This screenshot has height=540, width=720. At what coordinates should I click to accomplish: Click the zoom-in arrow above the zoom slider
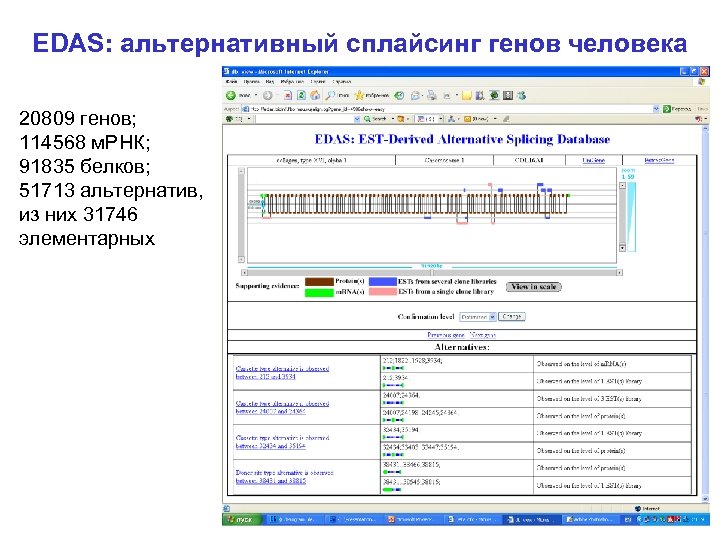tap(622, 186)
